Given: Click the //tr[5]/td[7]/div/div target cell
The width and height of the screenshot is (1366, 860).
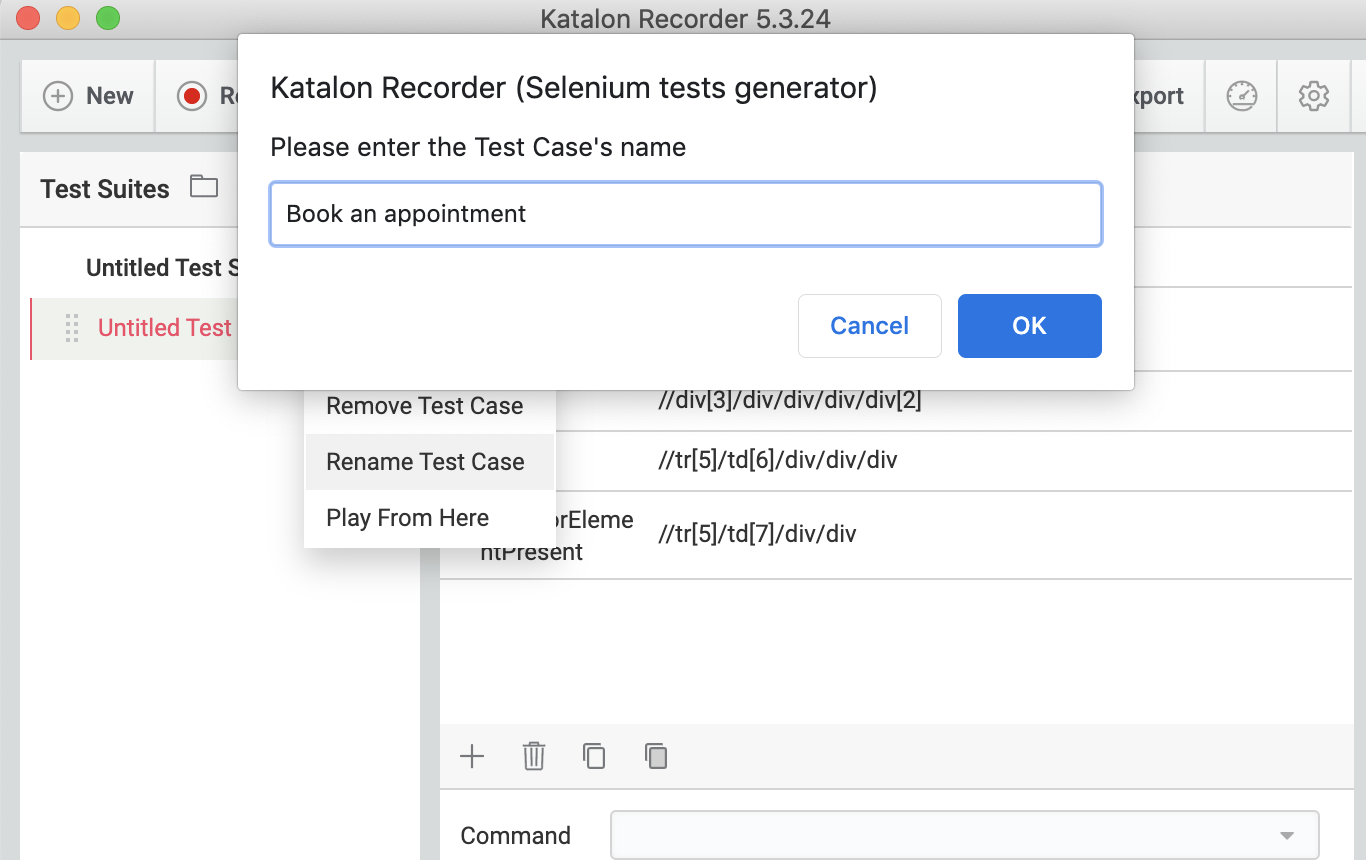Looking at the screenshot, I should click(x=757, y=535).
